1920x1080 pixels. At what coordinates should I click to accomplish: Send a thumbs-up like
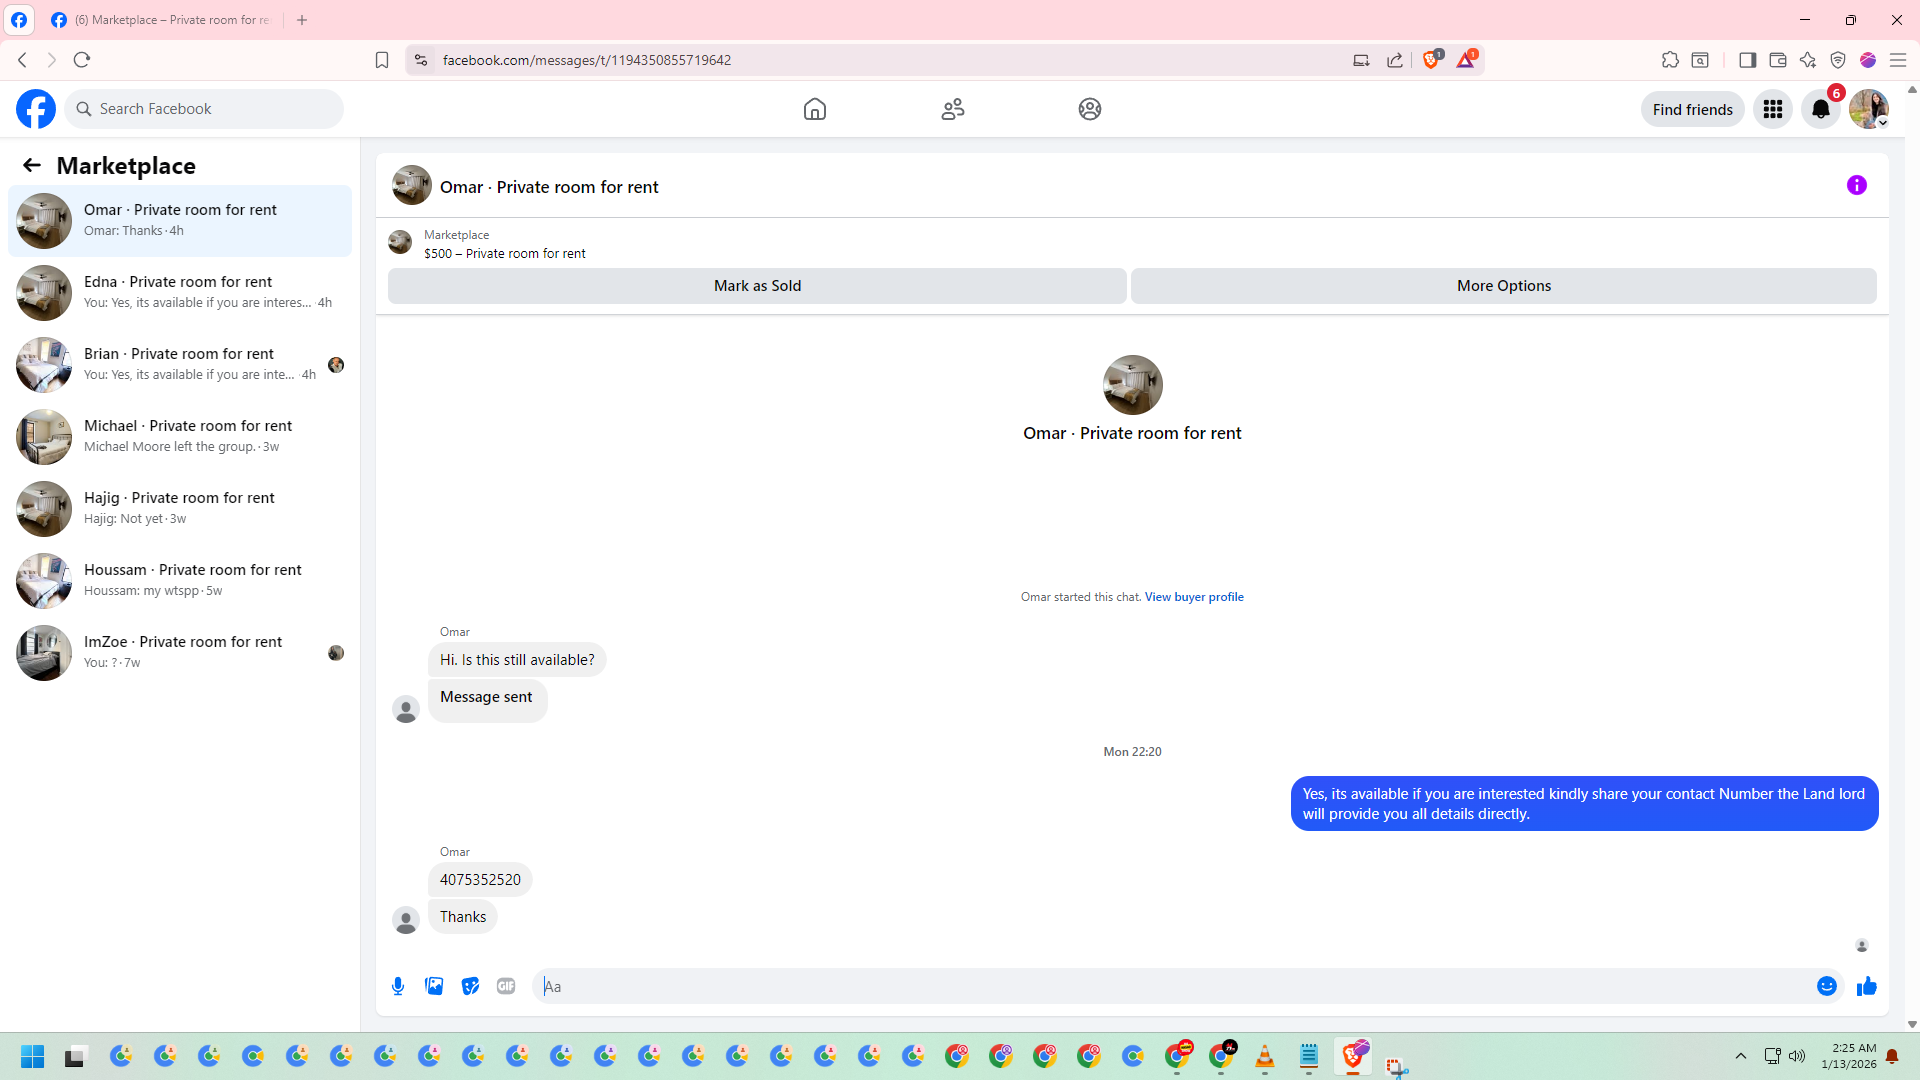pyautogui.click(x=1866, y=986)
